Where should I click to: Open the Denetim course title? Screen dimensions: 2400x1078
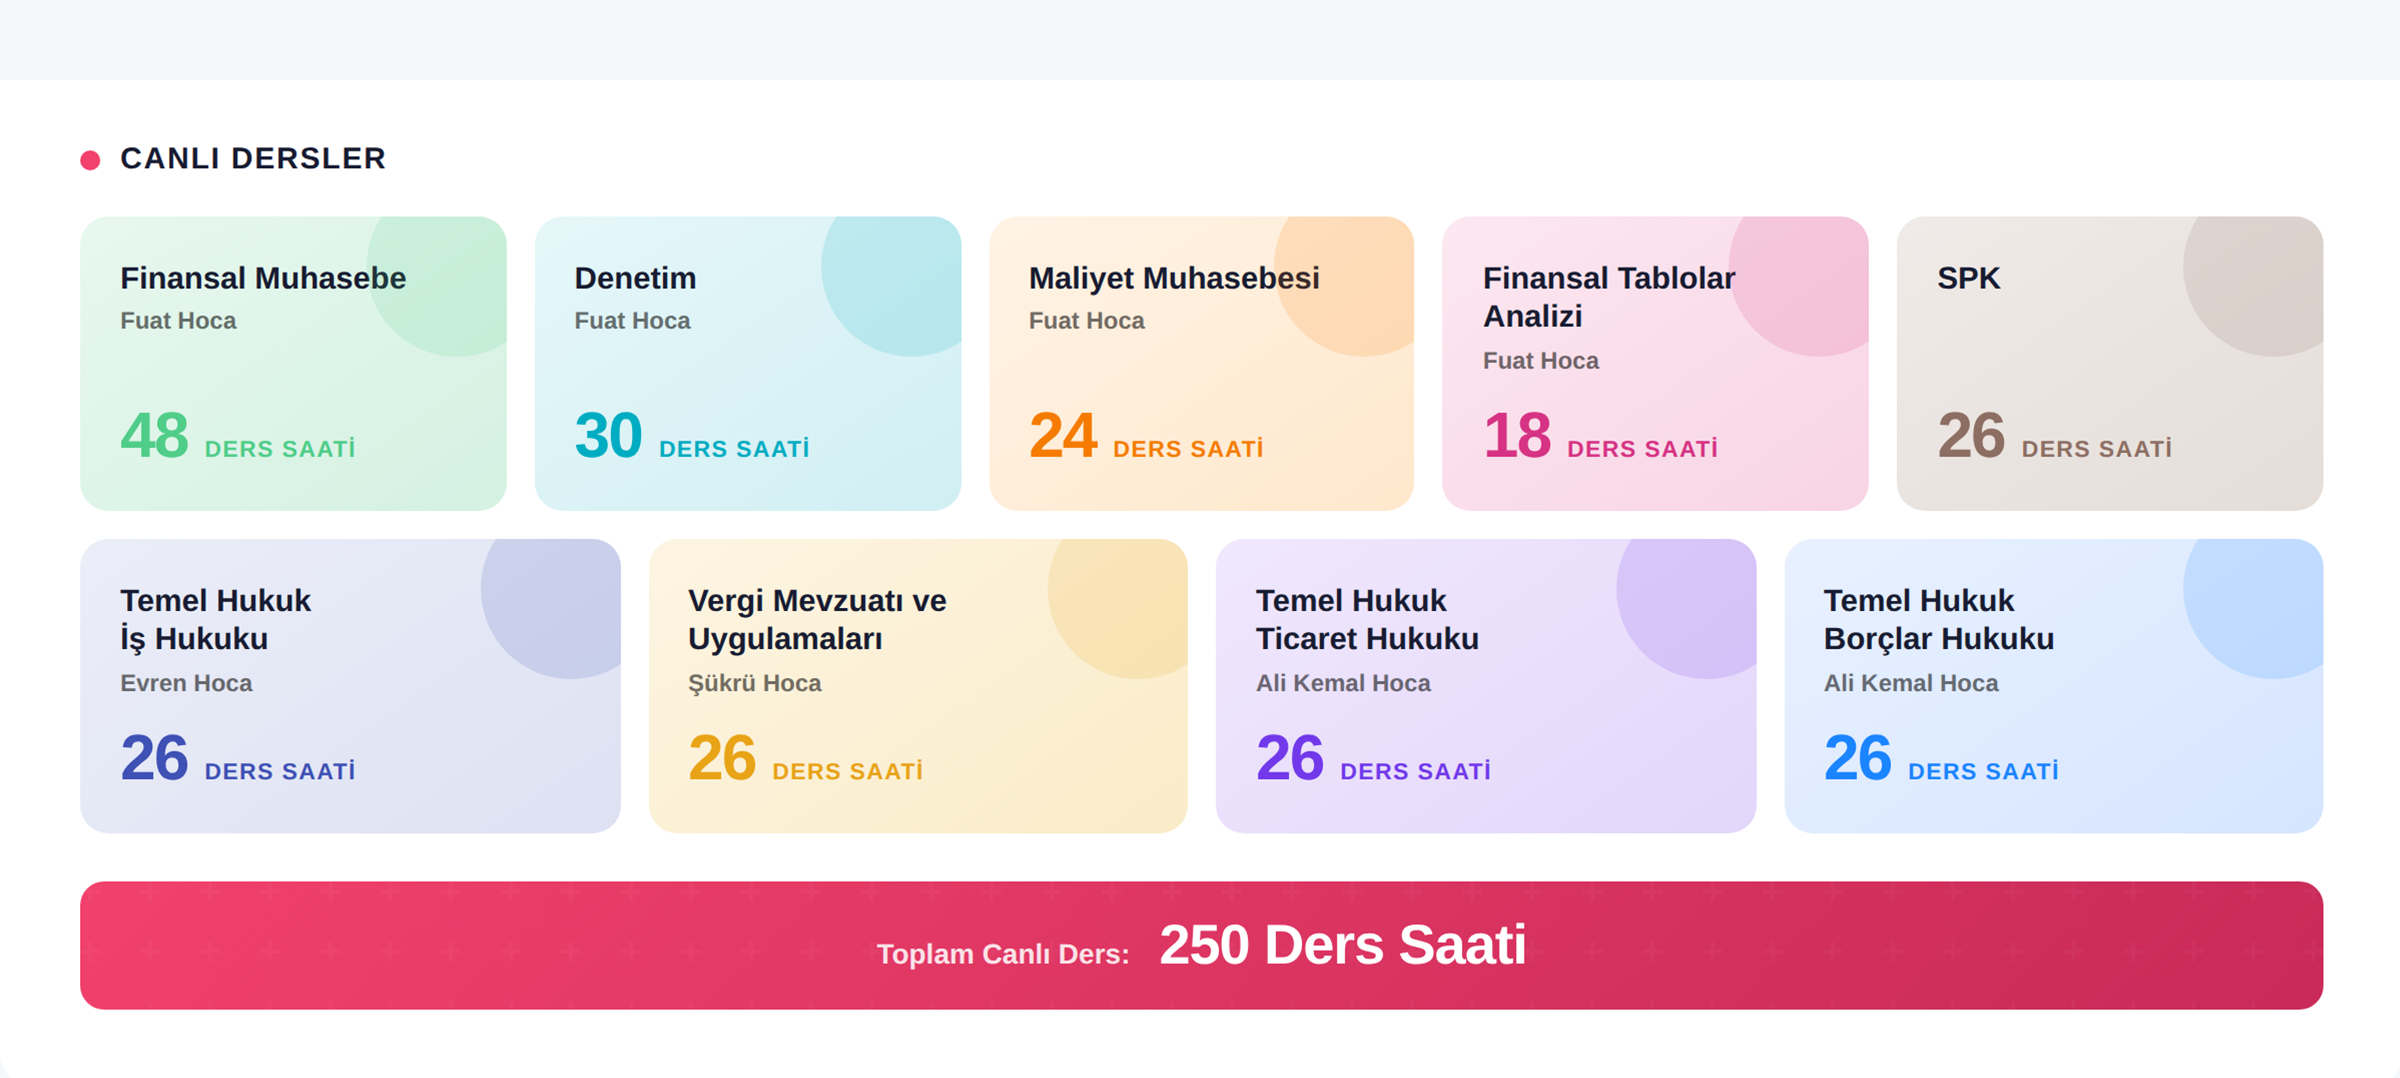pos(635,278)
